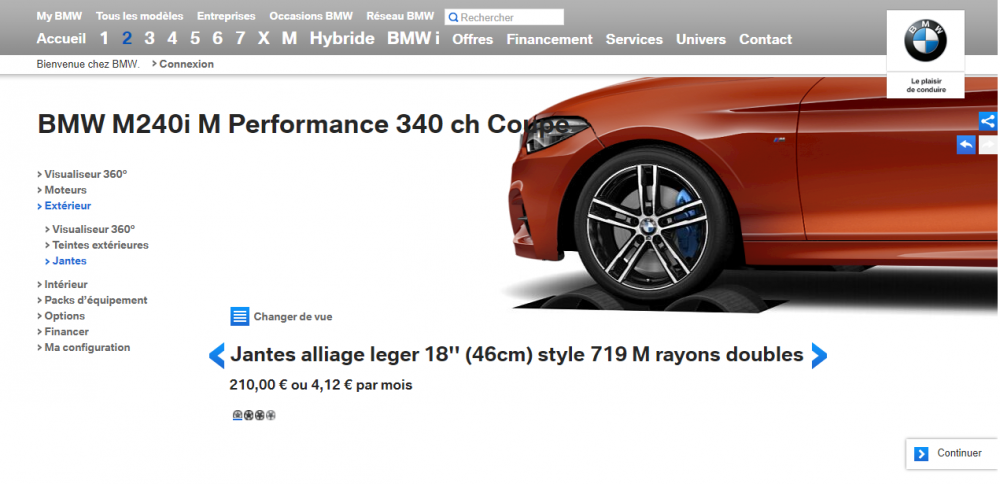The image size is (1000, 484).
Task: Open the Contact menu
Action: pyautogui.click(x=765, y=40)
